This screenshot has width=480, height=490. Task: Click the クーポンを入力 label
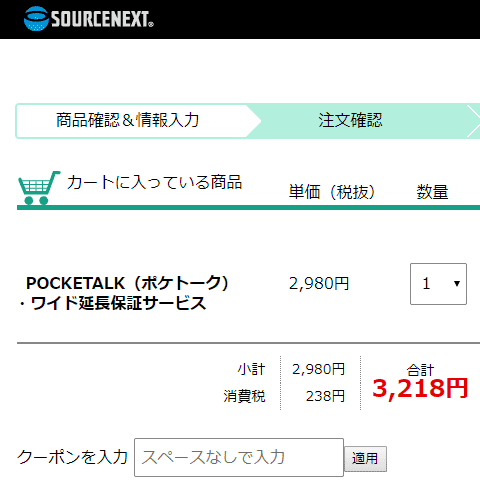pos(72,457)
